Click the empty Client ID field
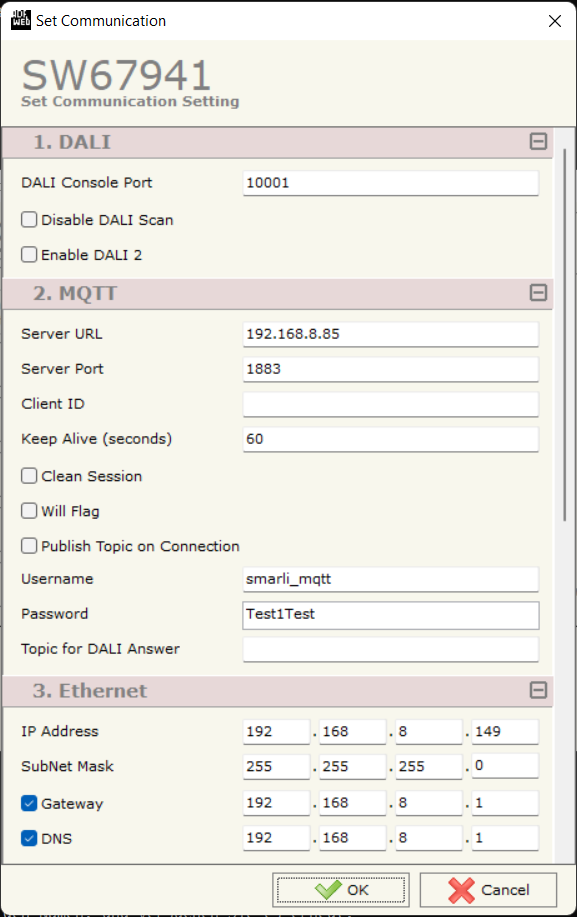 coord(390,404)
